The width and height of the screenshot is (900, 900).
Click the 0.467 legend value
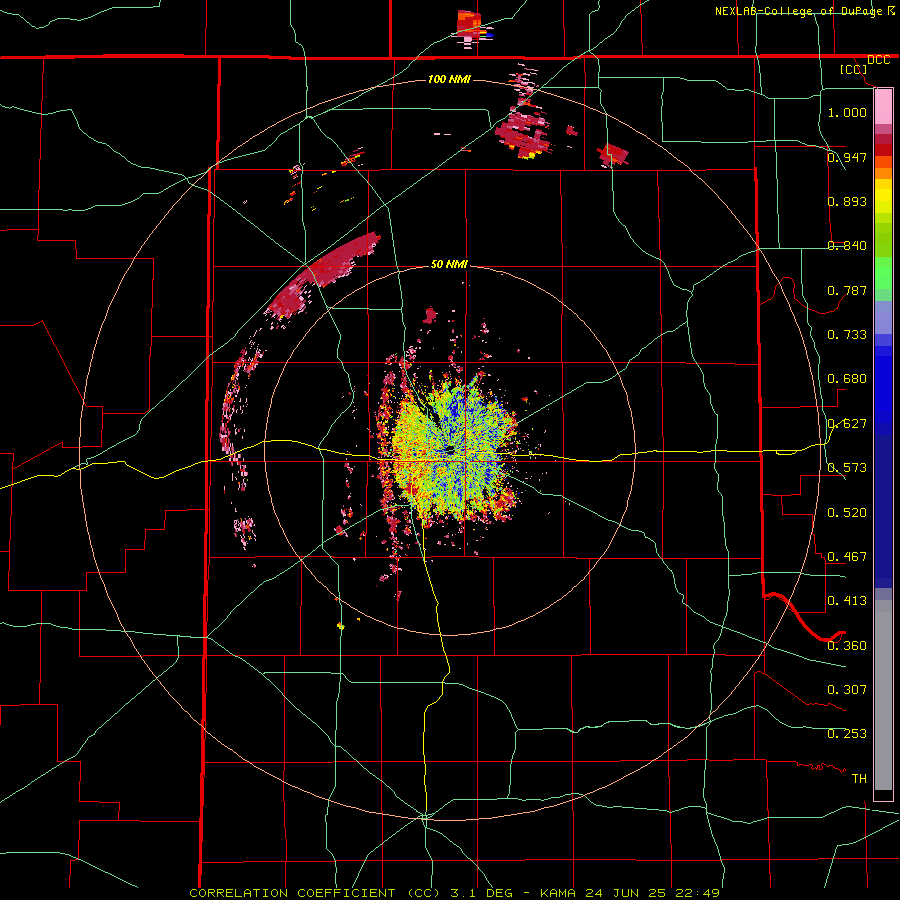tap(847, 557)
